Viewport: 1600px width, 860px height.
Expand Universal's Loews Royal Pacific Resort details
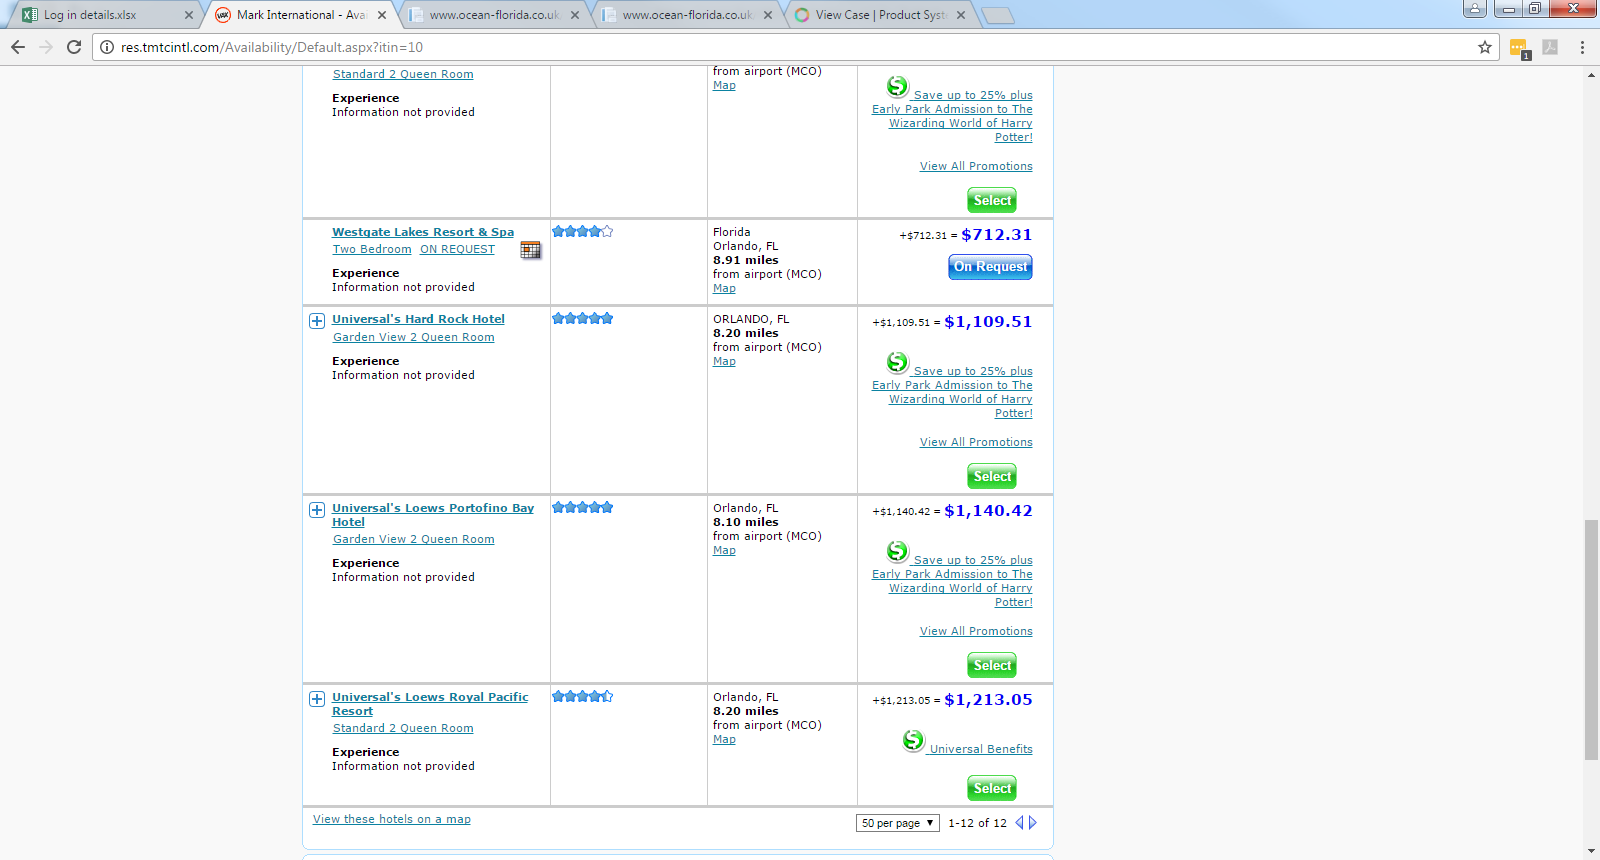tap(317, 699)
